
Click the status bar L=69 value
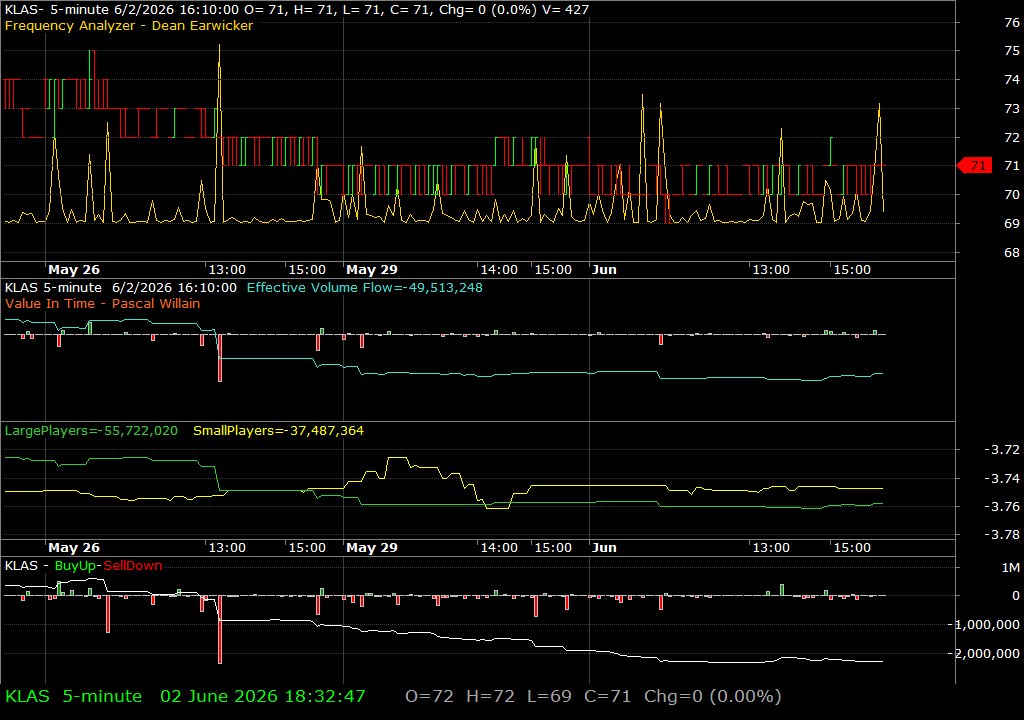pyautogui.click(x=549, y=696)
